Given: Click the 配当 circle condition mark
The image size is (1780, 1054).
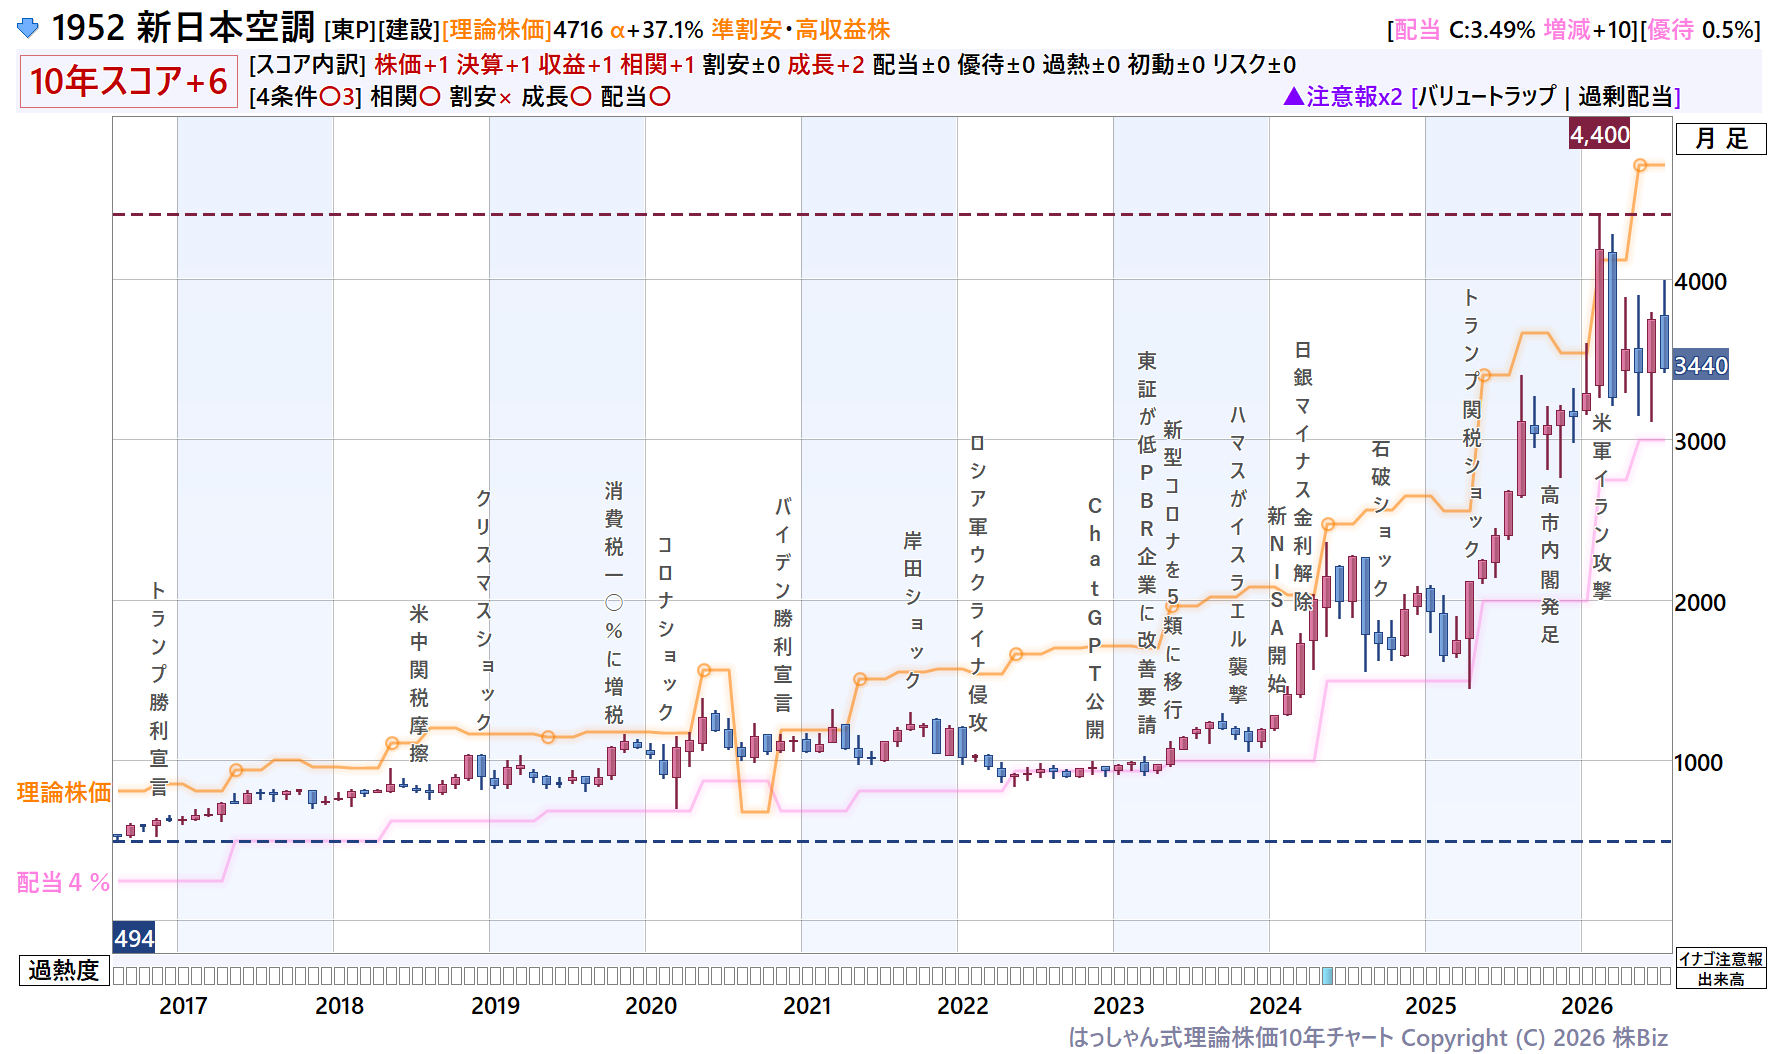Looking at the screenshot, I should pyautogui.click(x=660, y=97).
